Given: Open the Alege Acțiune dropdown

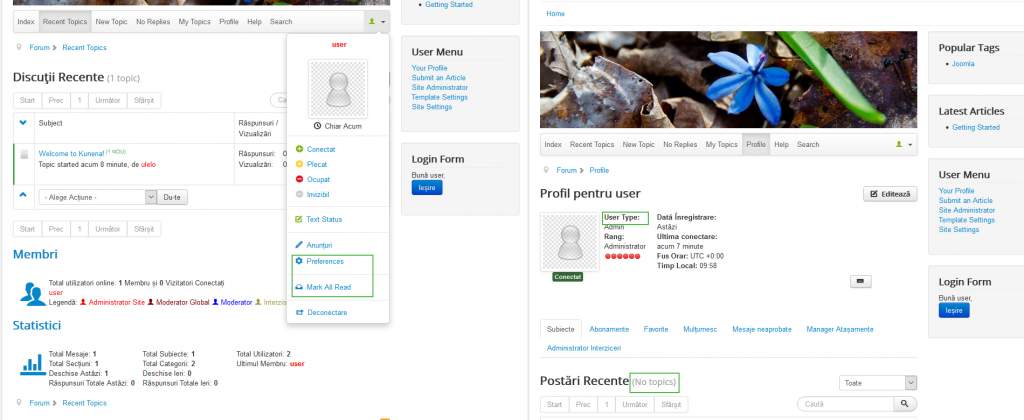Looking at the screenshot, I should point(98,197).
